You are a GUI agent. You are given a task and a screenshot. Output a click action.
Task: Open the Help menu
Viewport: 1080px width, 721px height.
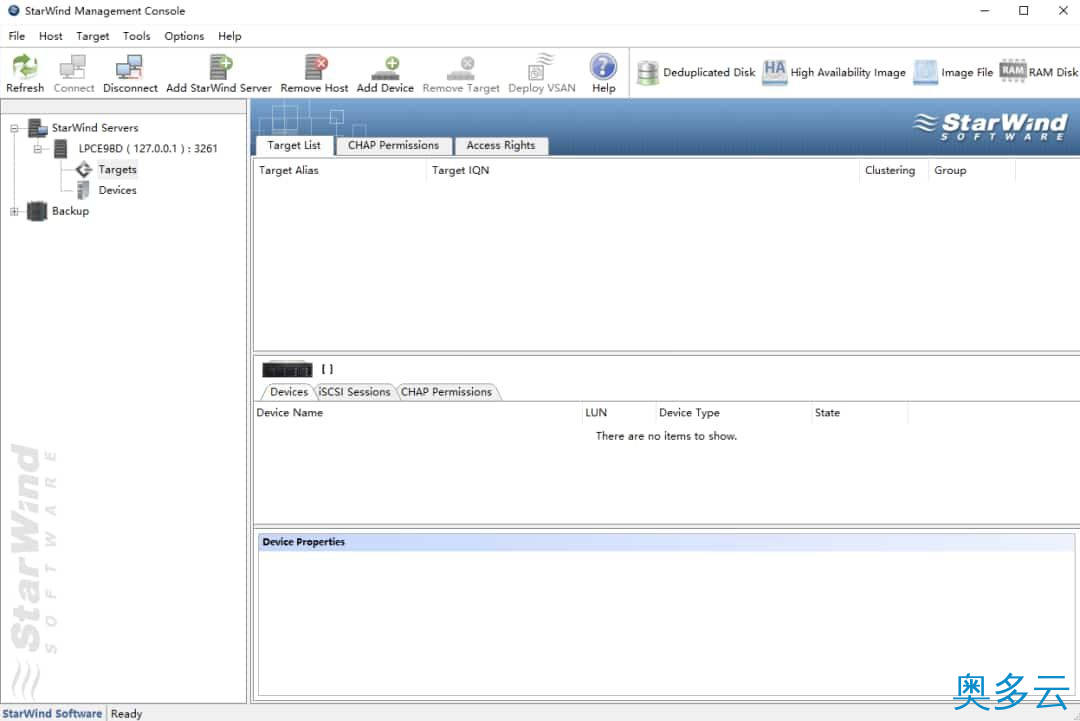click(229, 36)
